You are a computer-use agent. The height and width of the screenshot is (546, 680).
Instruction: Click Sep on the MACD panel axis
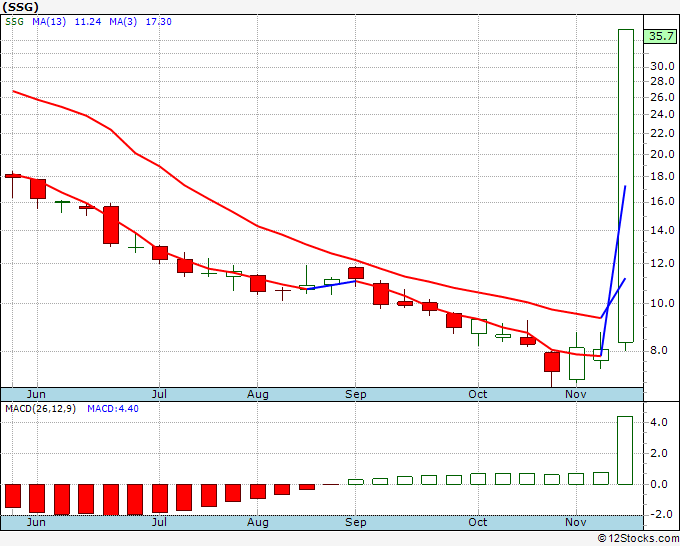coord(356,522)
